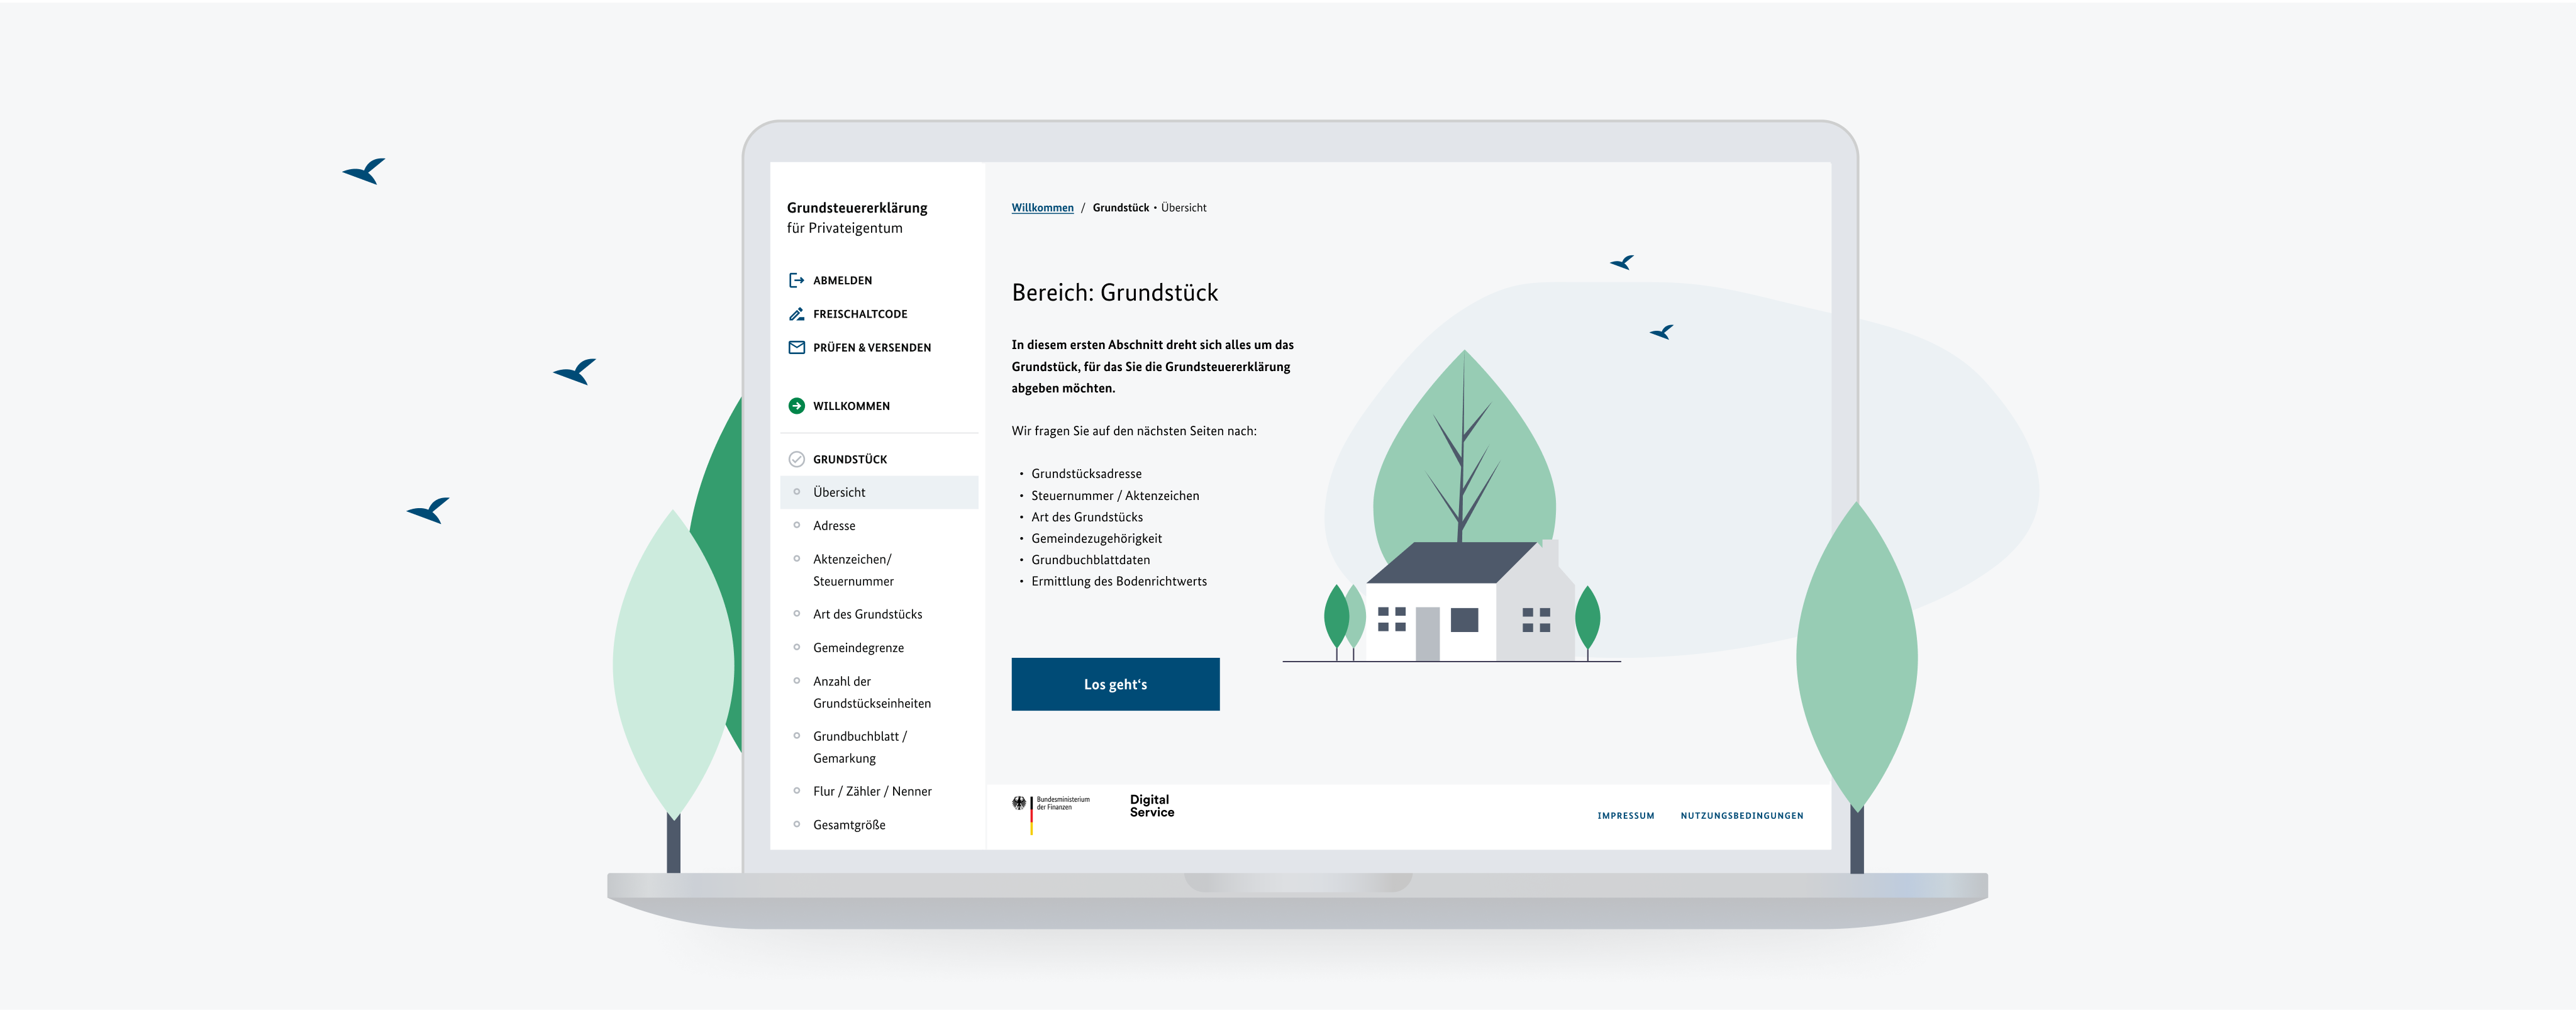The width and height of the screenshot is (2576, 1010).
Task: Expand the Grundstück section in the sidebar
Action: 849,459
